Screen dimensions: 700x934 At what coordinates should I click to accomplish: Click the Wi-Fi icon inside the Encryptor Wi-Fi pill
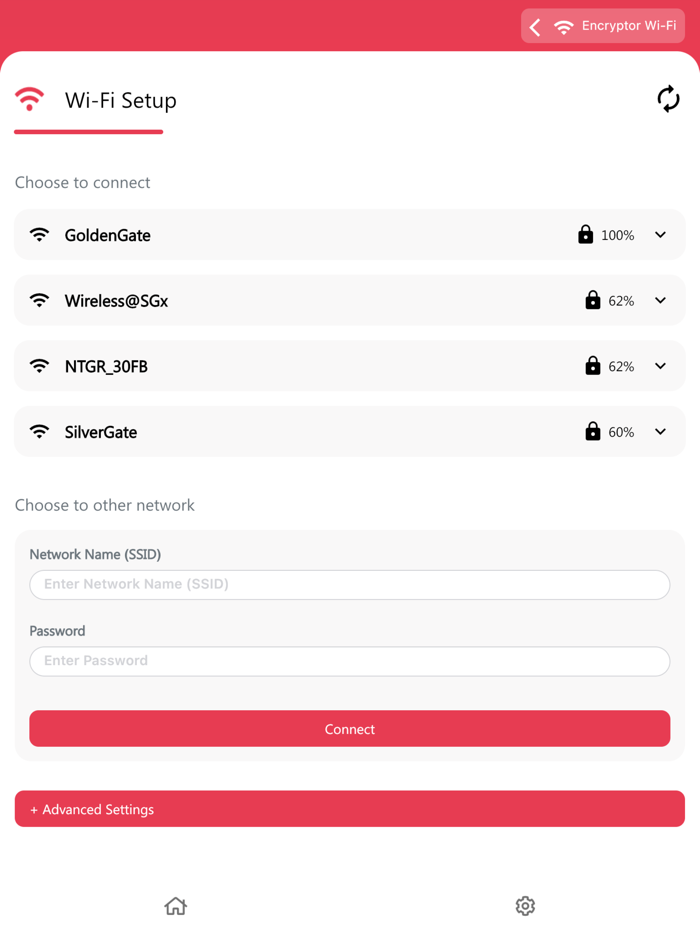[562, 26]
